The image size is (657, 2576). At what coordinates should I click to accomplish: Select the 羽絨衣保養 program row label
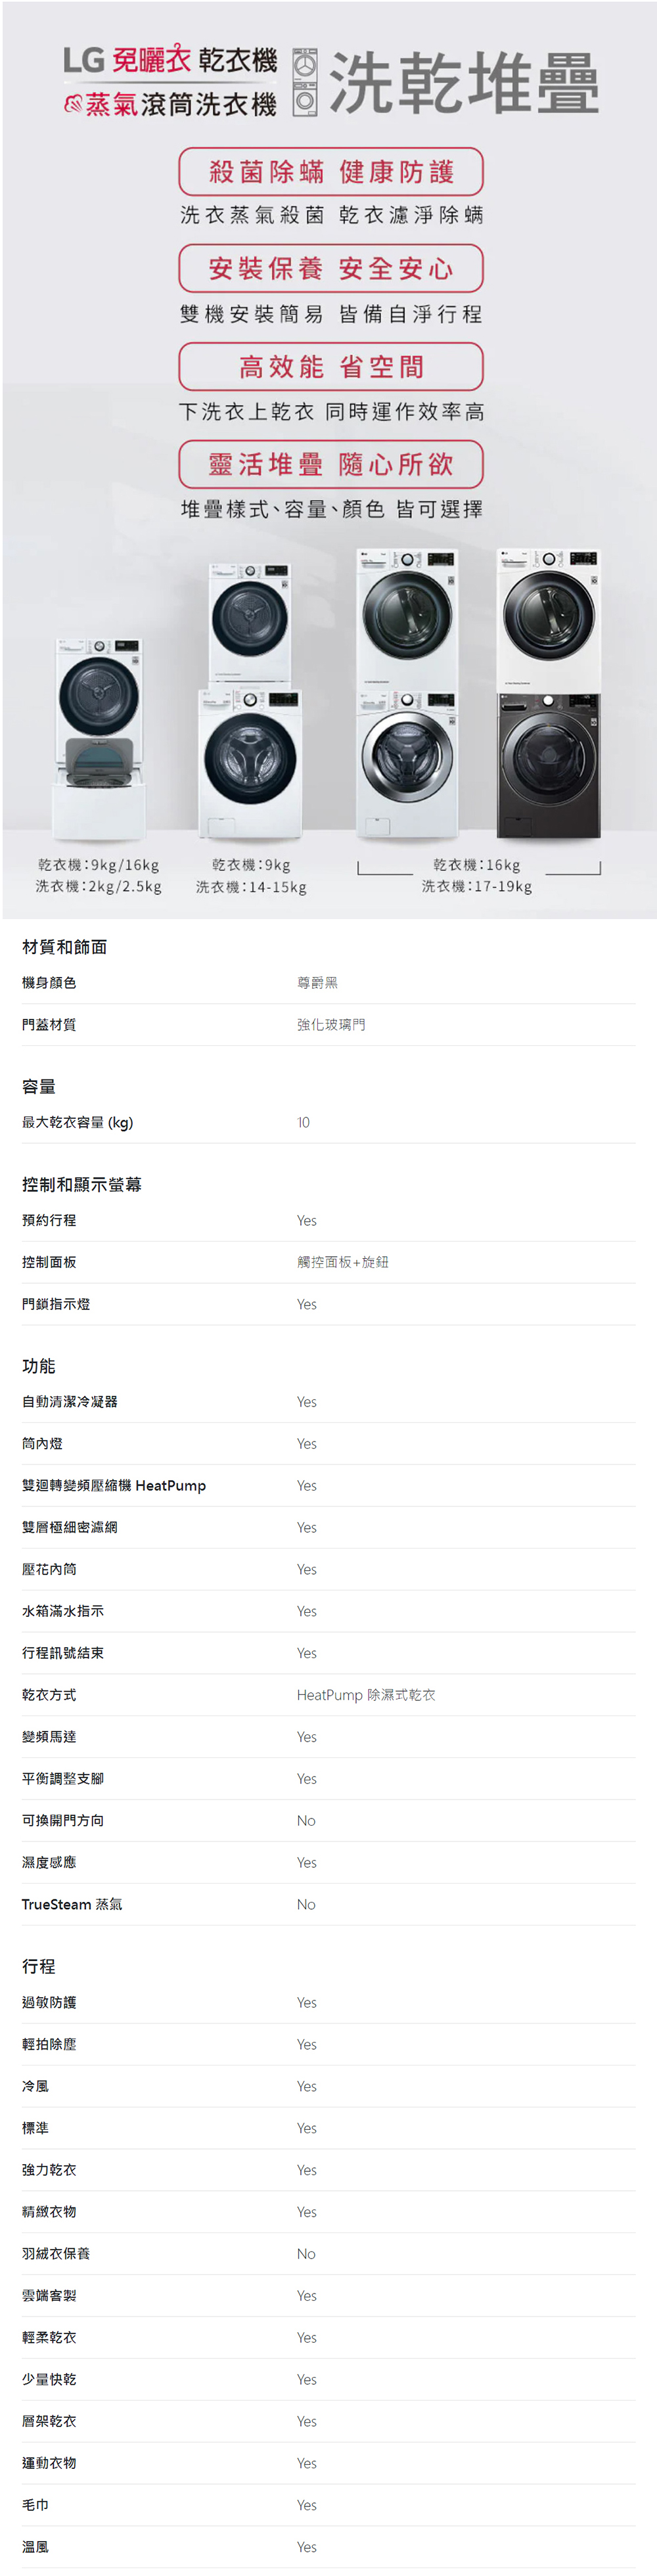click(x=56, y=2254)
